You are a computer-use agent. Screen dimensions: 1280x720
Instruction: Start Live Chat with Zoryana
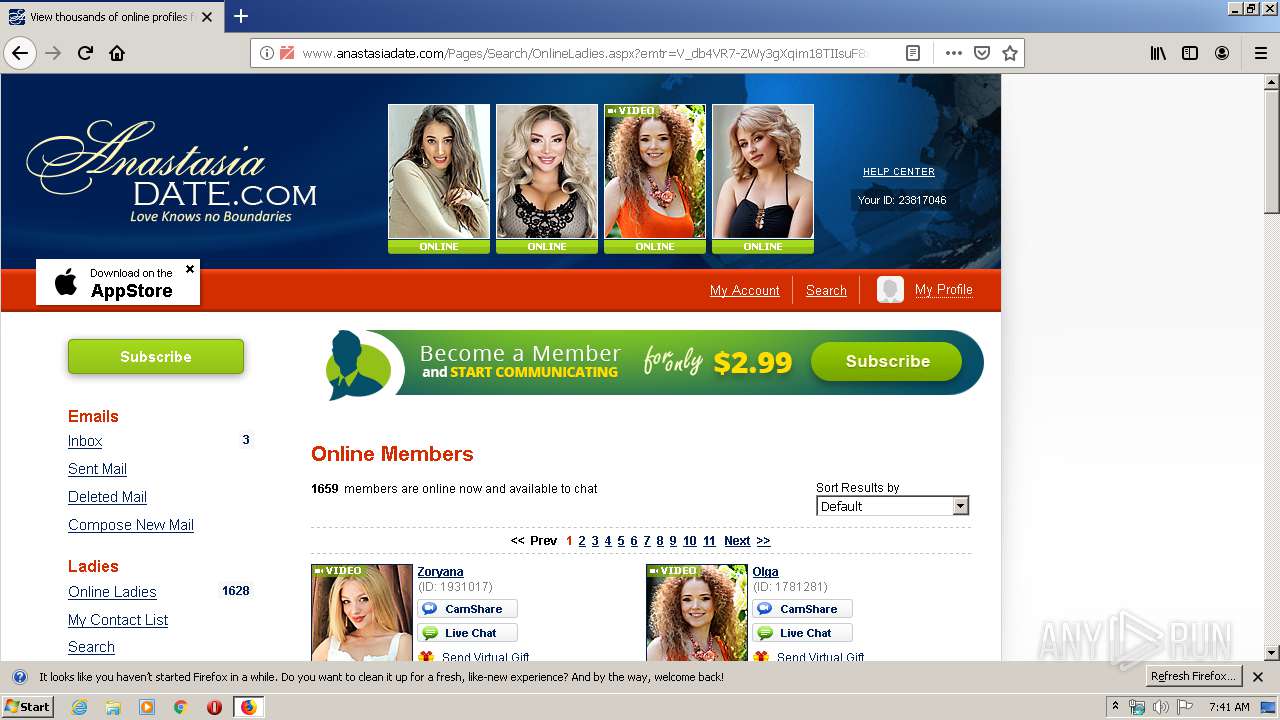click(x=467, y=633)
